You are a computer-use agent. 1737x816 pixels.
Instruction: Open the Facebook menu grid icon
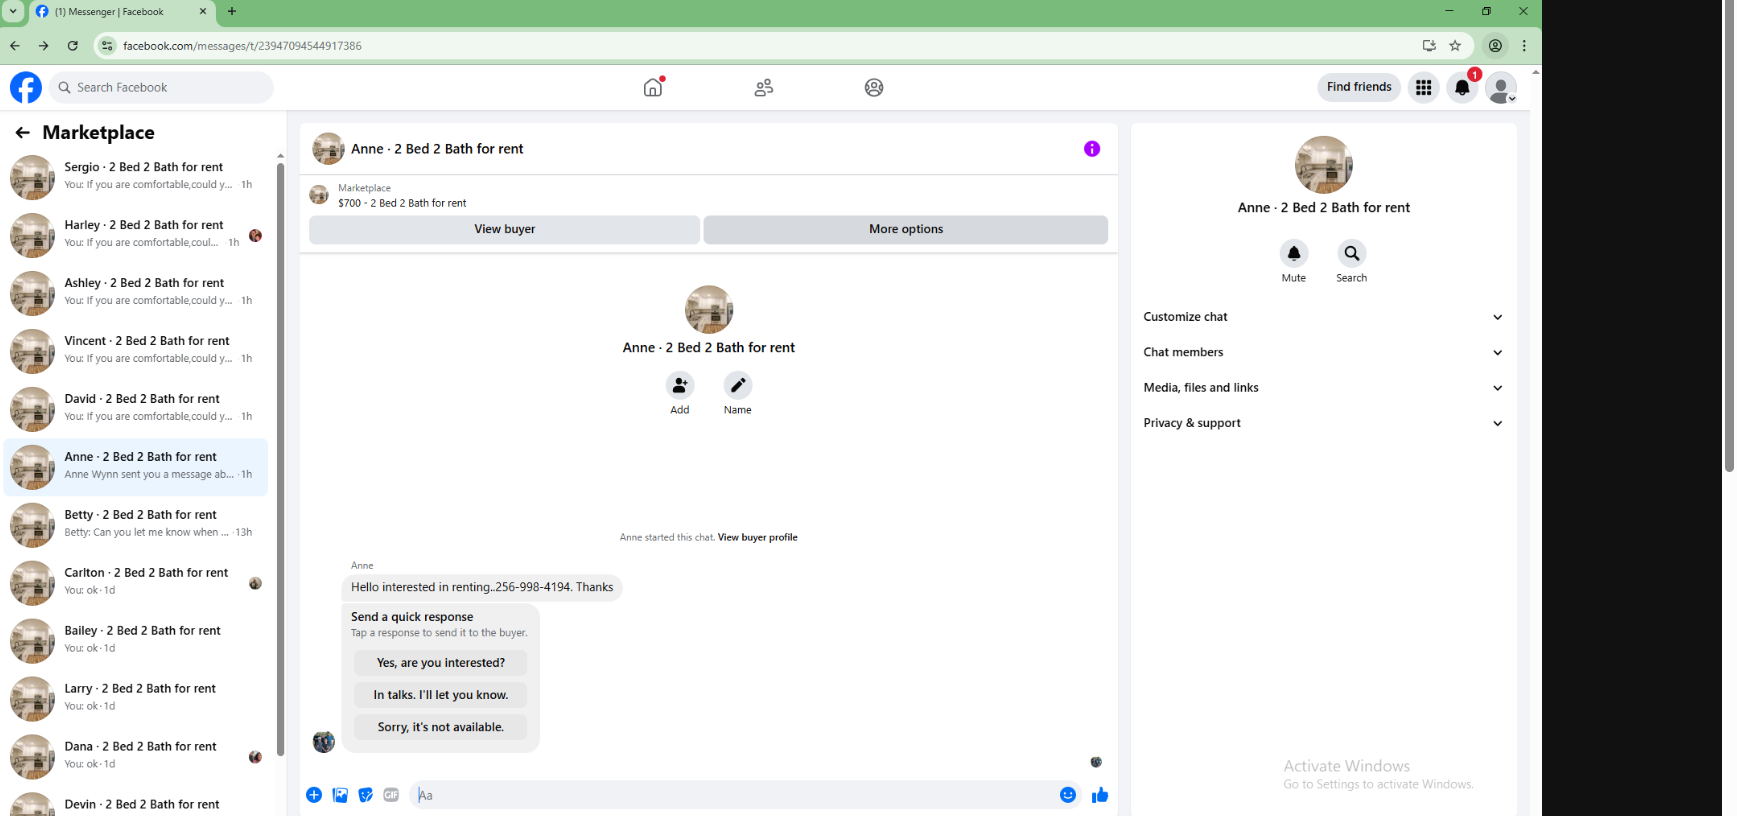click(x=1423, y=88)
